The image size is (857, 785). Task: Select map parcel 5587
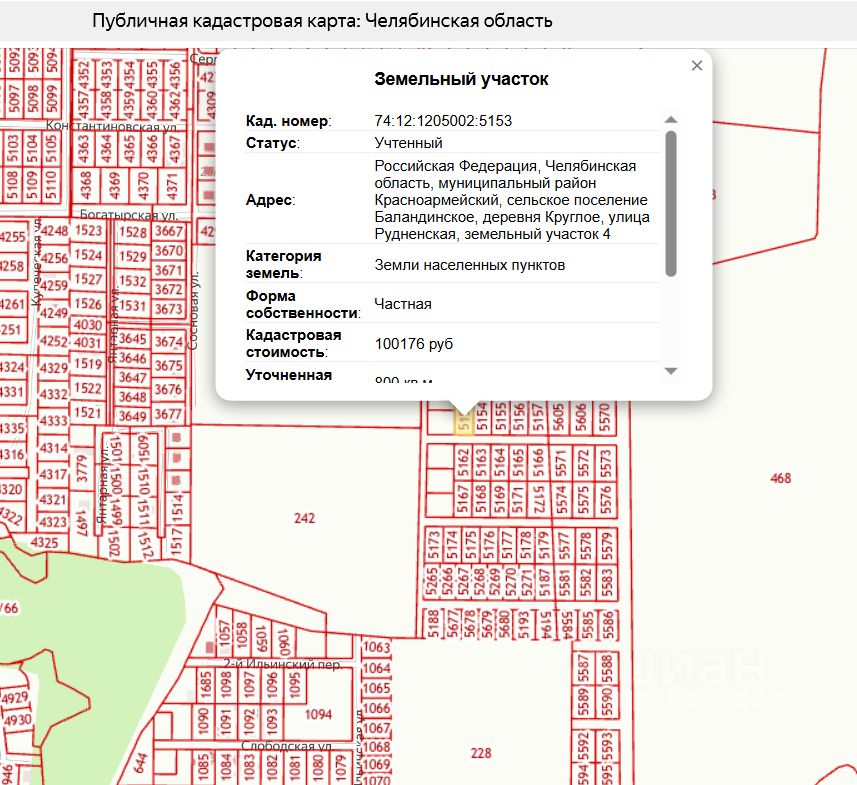coord(584,669)
